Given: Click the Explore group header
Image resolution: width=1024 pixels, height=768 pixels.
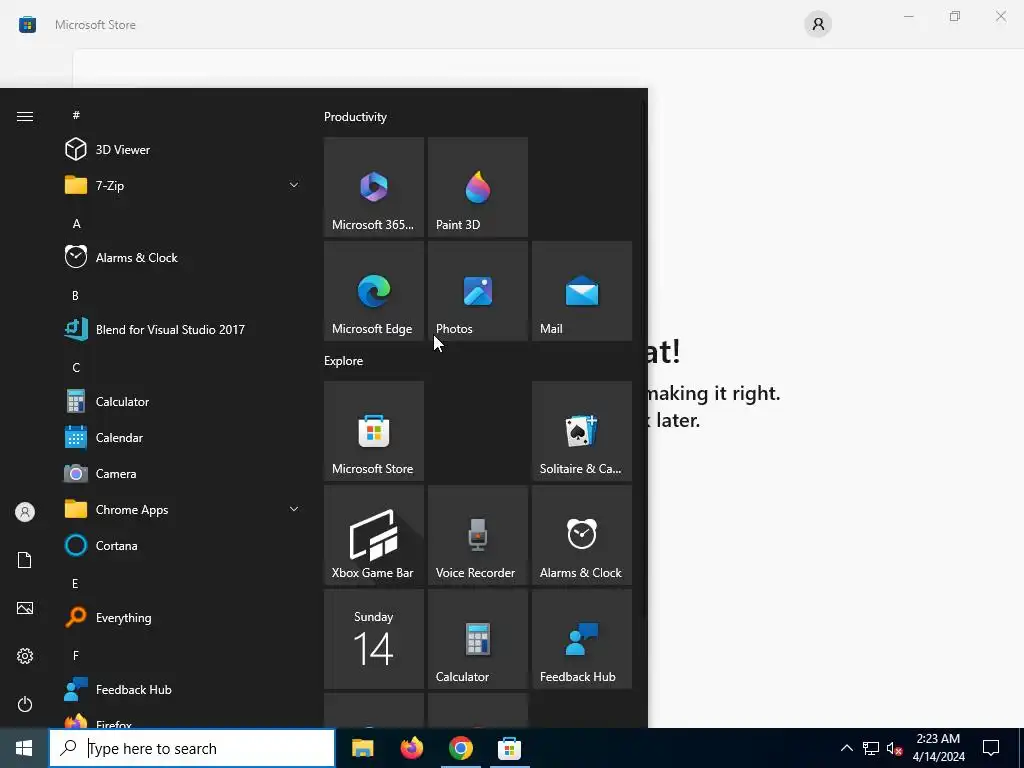Looking at the screenshot, I should (344, 360).
